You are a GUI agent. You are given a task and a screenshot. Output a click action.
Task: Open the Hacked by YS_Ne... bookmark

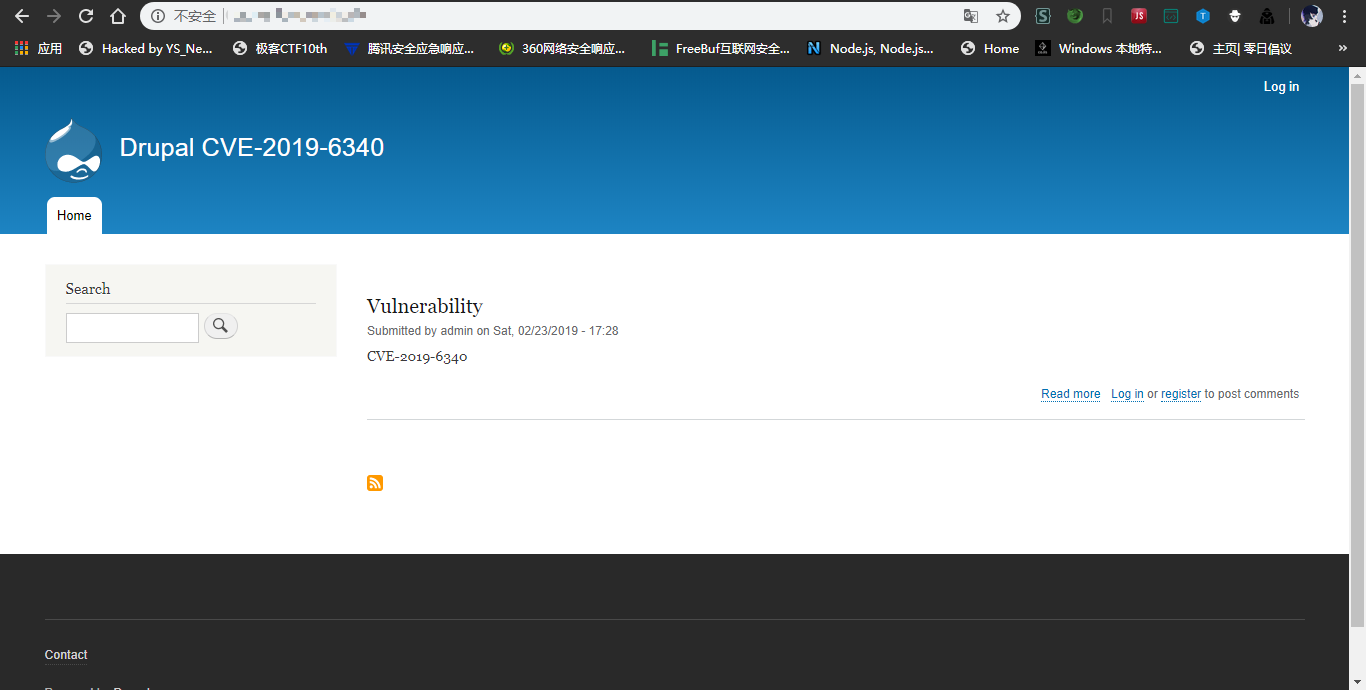point(146,48)
